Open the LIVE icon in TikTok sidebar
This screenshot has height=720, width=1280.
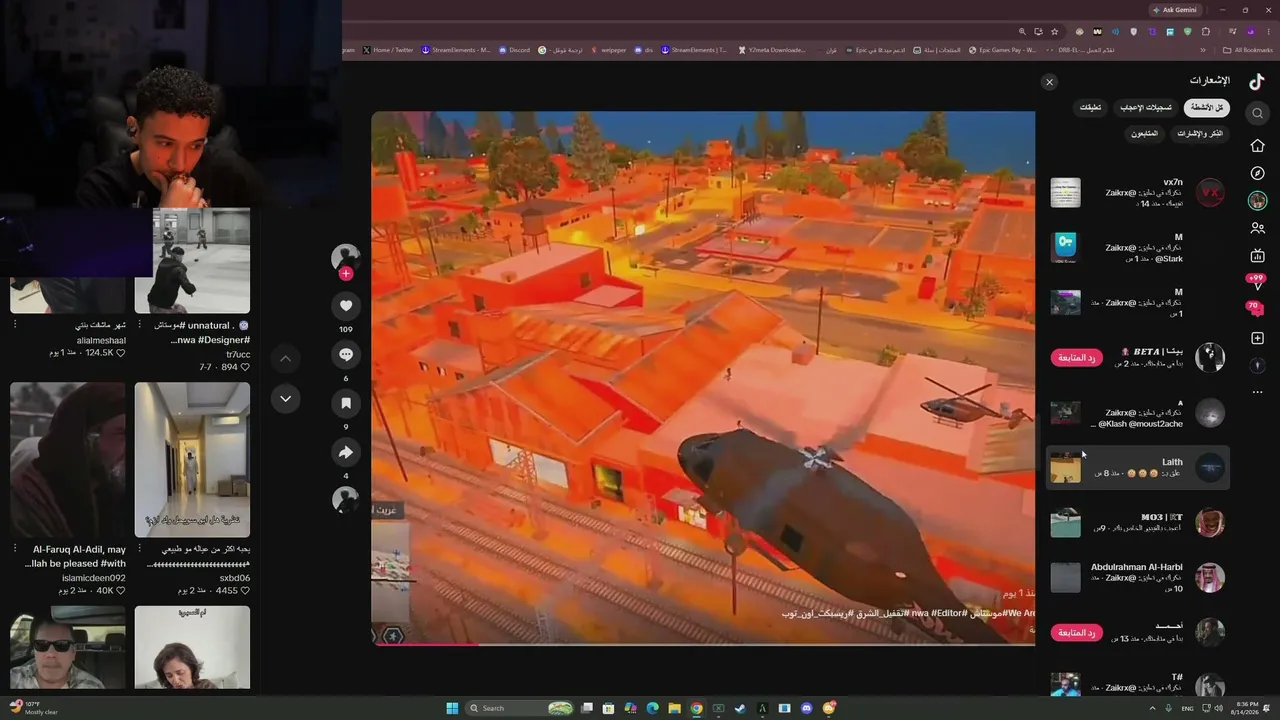pos(1258,256)
